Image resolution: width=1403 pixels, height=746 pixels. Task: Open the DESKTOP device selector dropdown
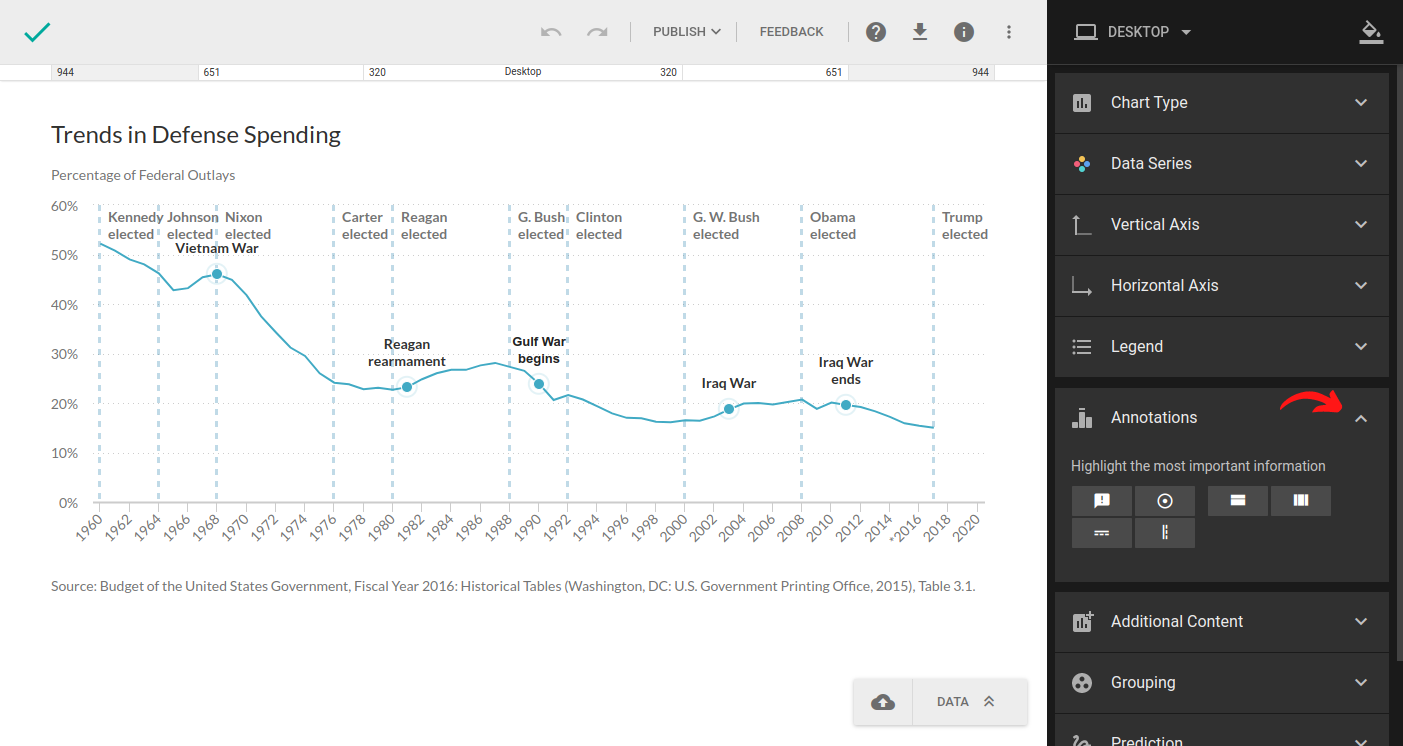tap(1134, 32)
